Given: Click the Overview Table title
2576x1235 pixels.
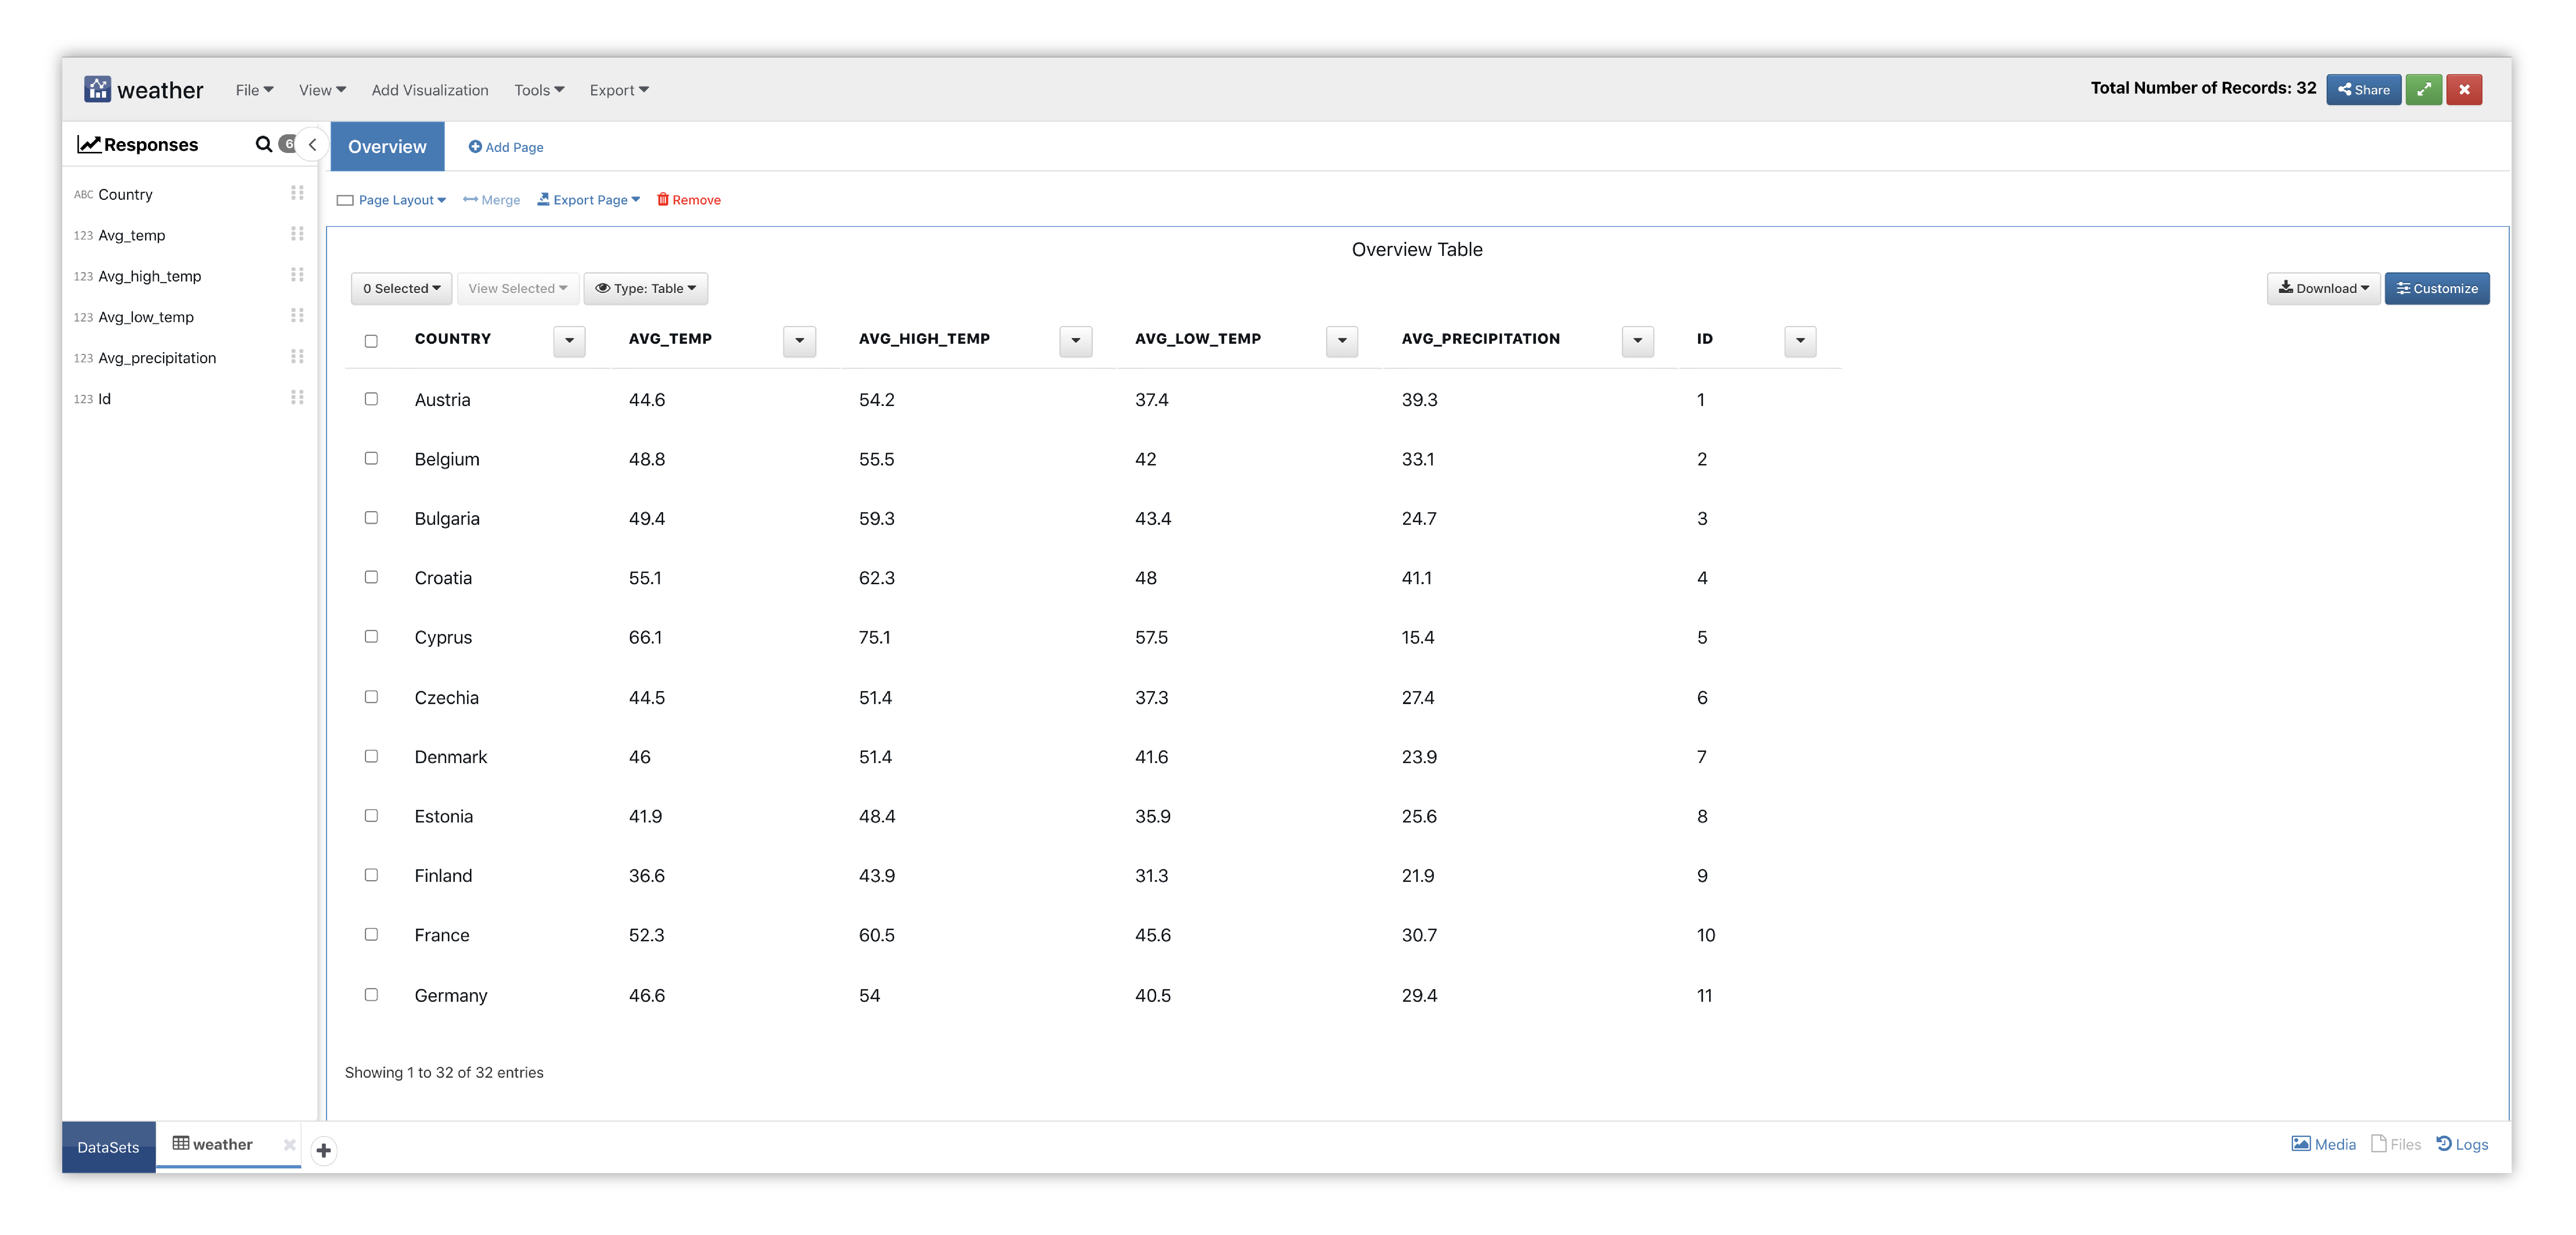Looking at the screenshot, I should (1417, 250).
